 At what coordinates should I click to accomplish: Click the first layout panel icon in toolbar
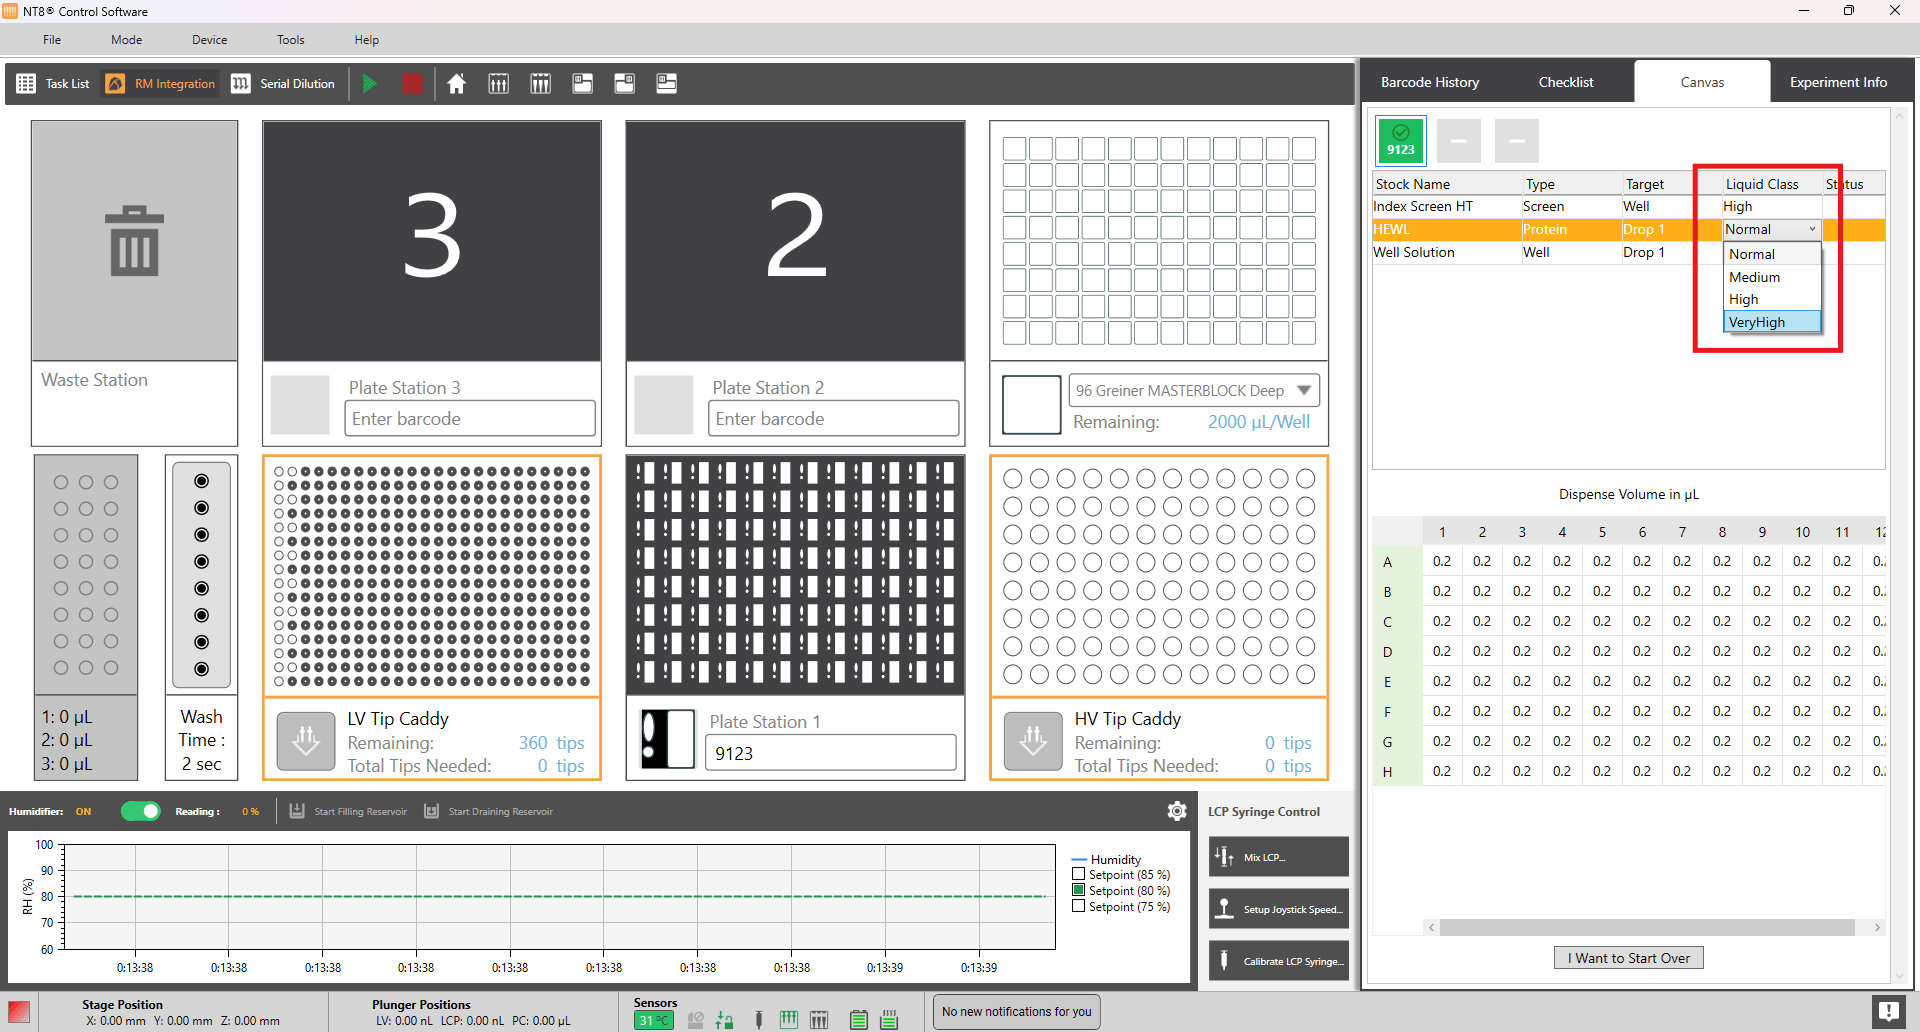click(x=582, y=84)
